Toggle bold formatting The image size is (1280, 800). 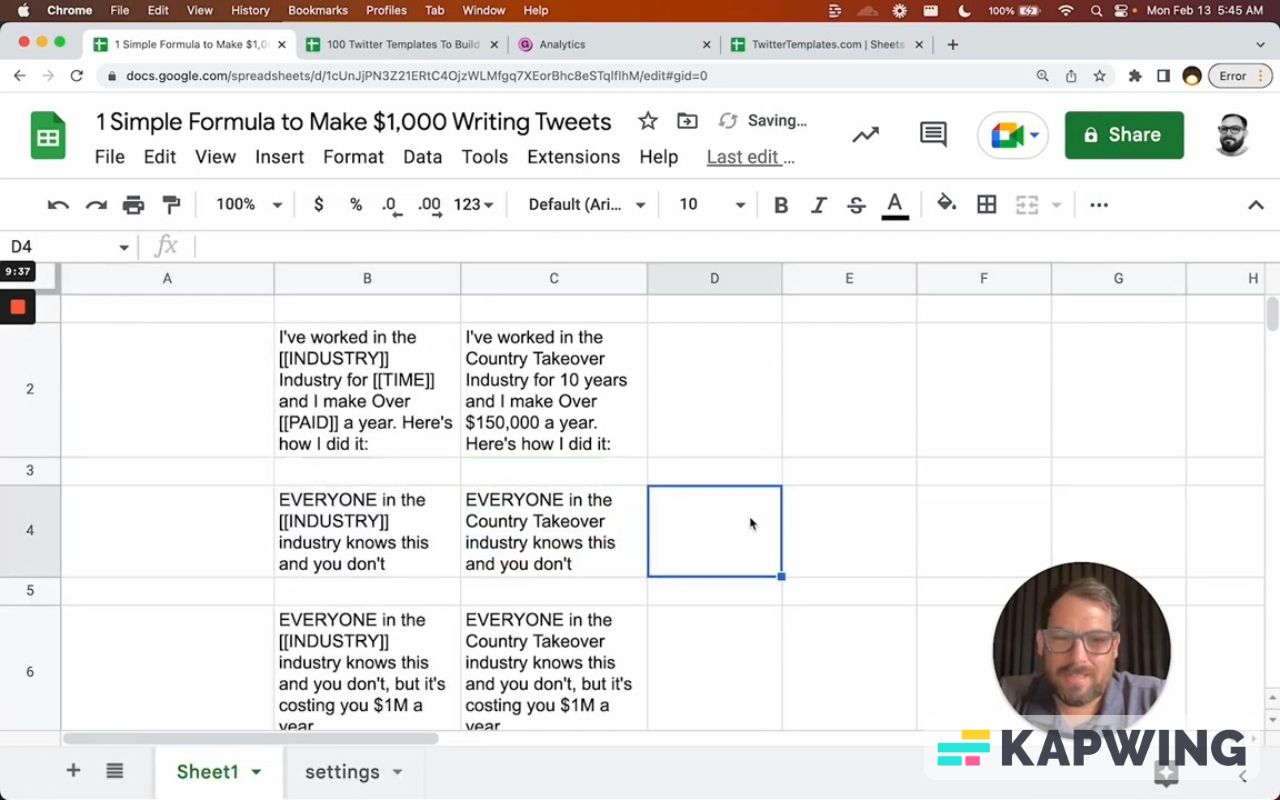pyautogui.click(x=781, y=205)
